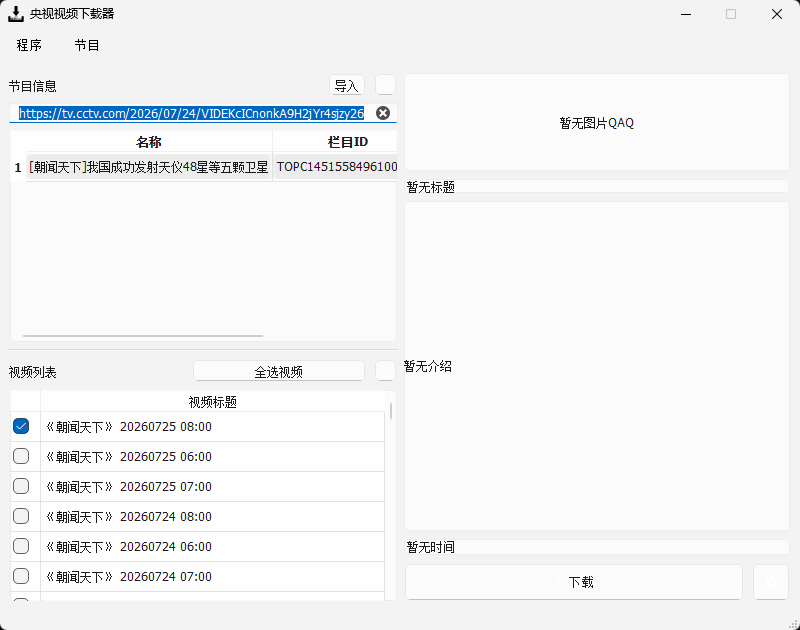The height and width of the screenshot is (630, 800).
Task: Click the 栏目ID column header
Action: (335, 142)
